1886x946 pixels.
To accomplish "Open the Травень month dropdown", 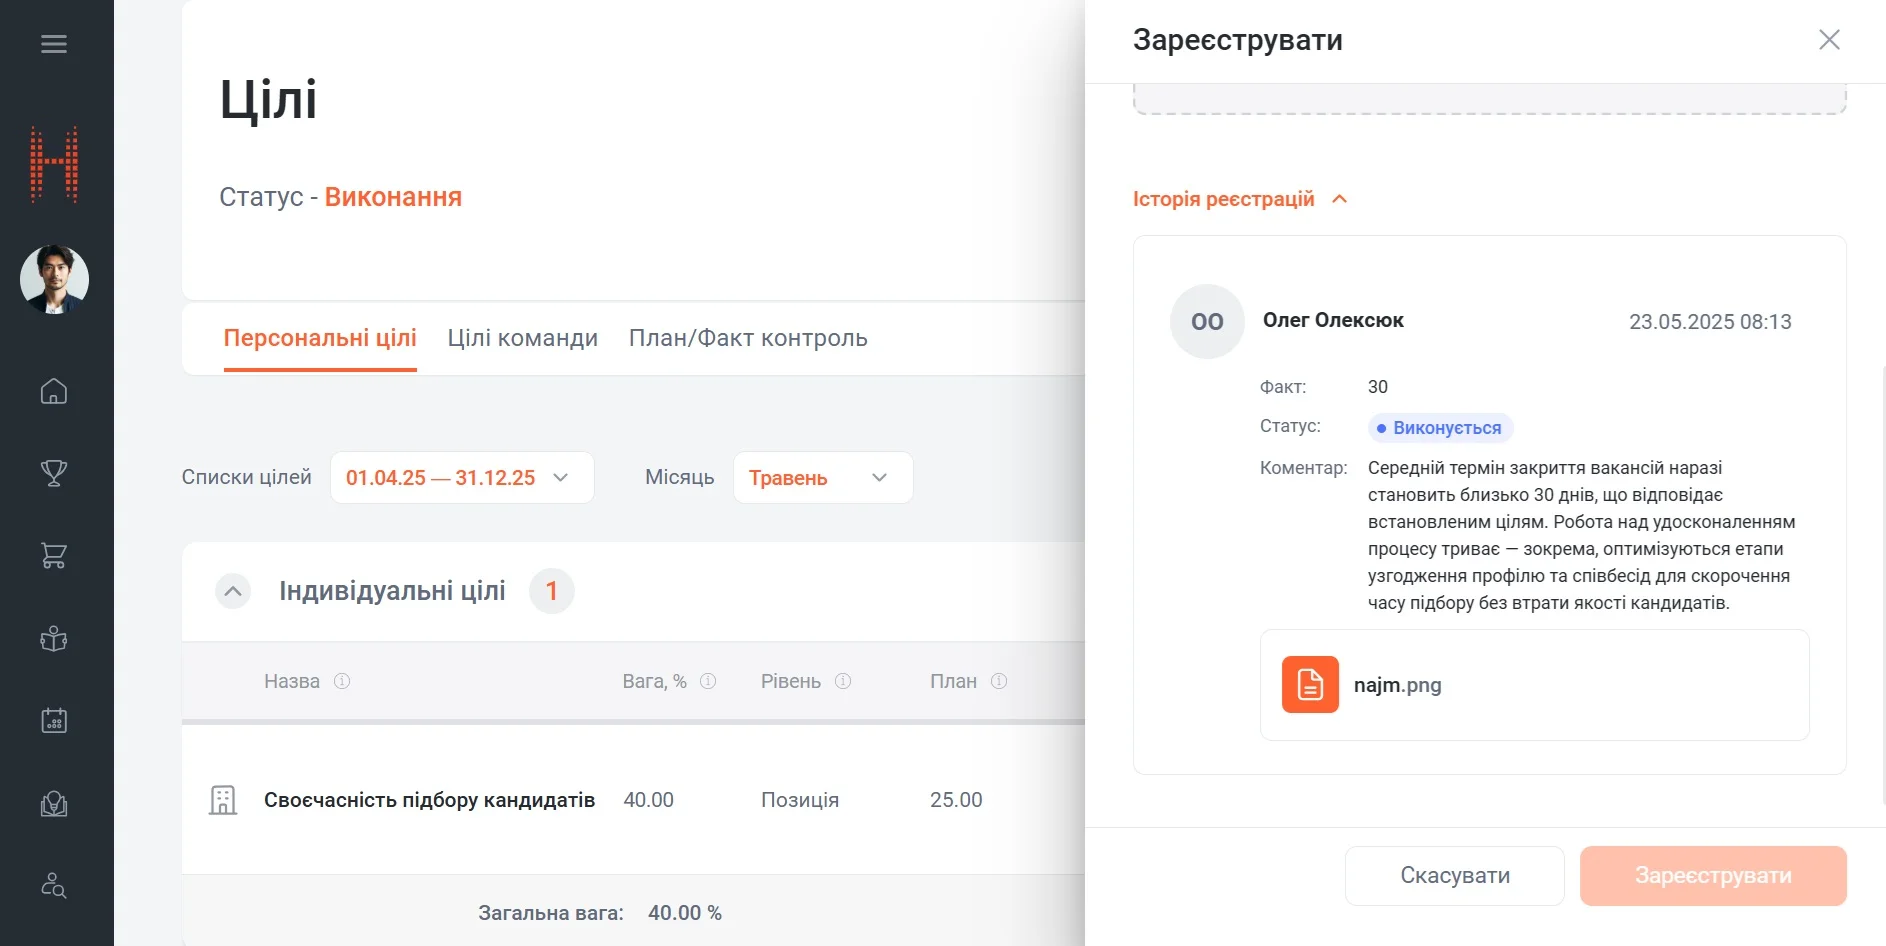I will click(x=822, y=477).
